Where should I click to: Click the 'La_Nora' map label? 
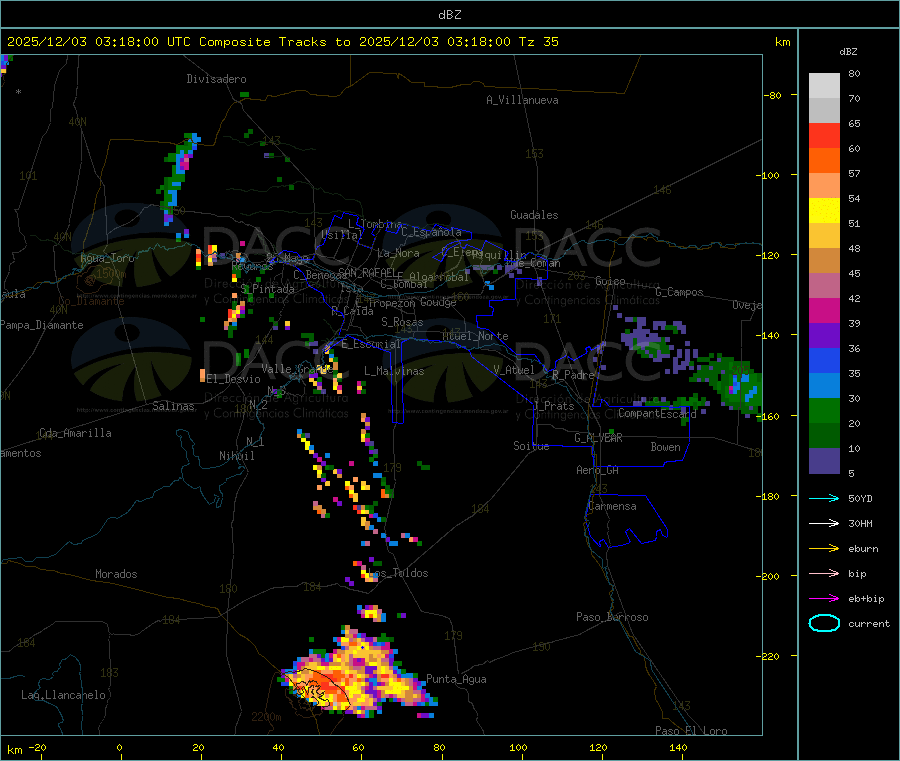(x=398, y=253)
